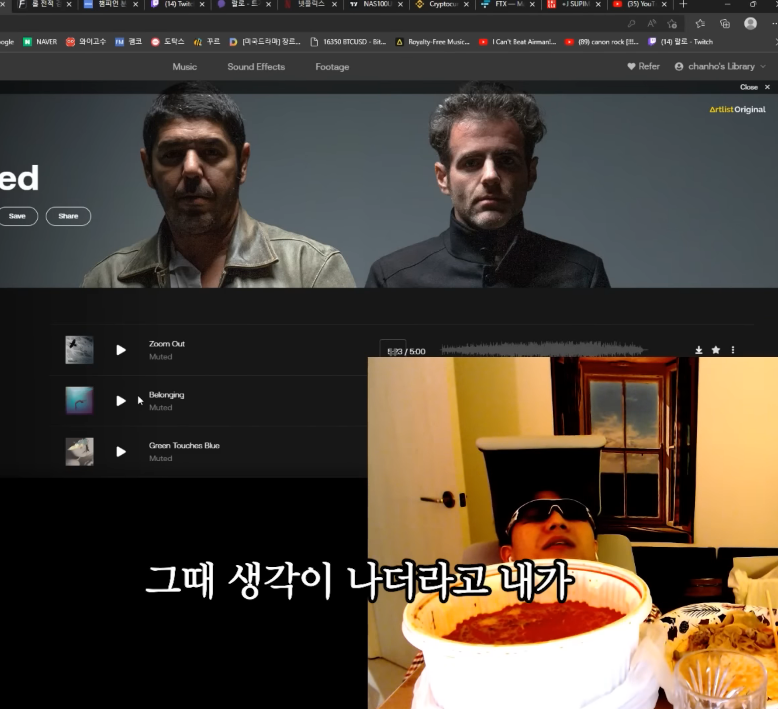Click artist name Muted under Belonging
778x709 pixels.
161,407
